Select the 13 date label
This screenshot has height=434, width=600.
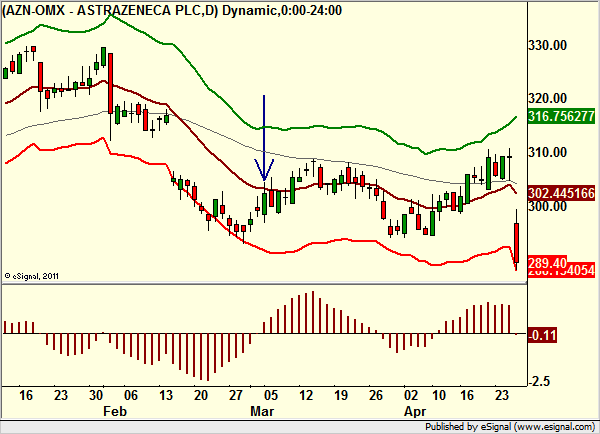coord(166,395)
